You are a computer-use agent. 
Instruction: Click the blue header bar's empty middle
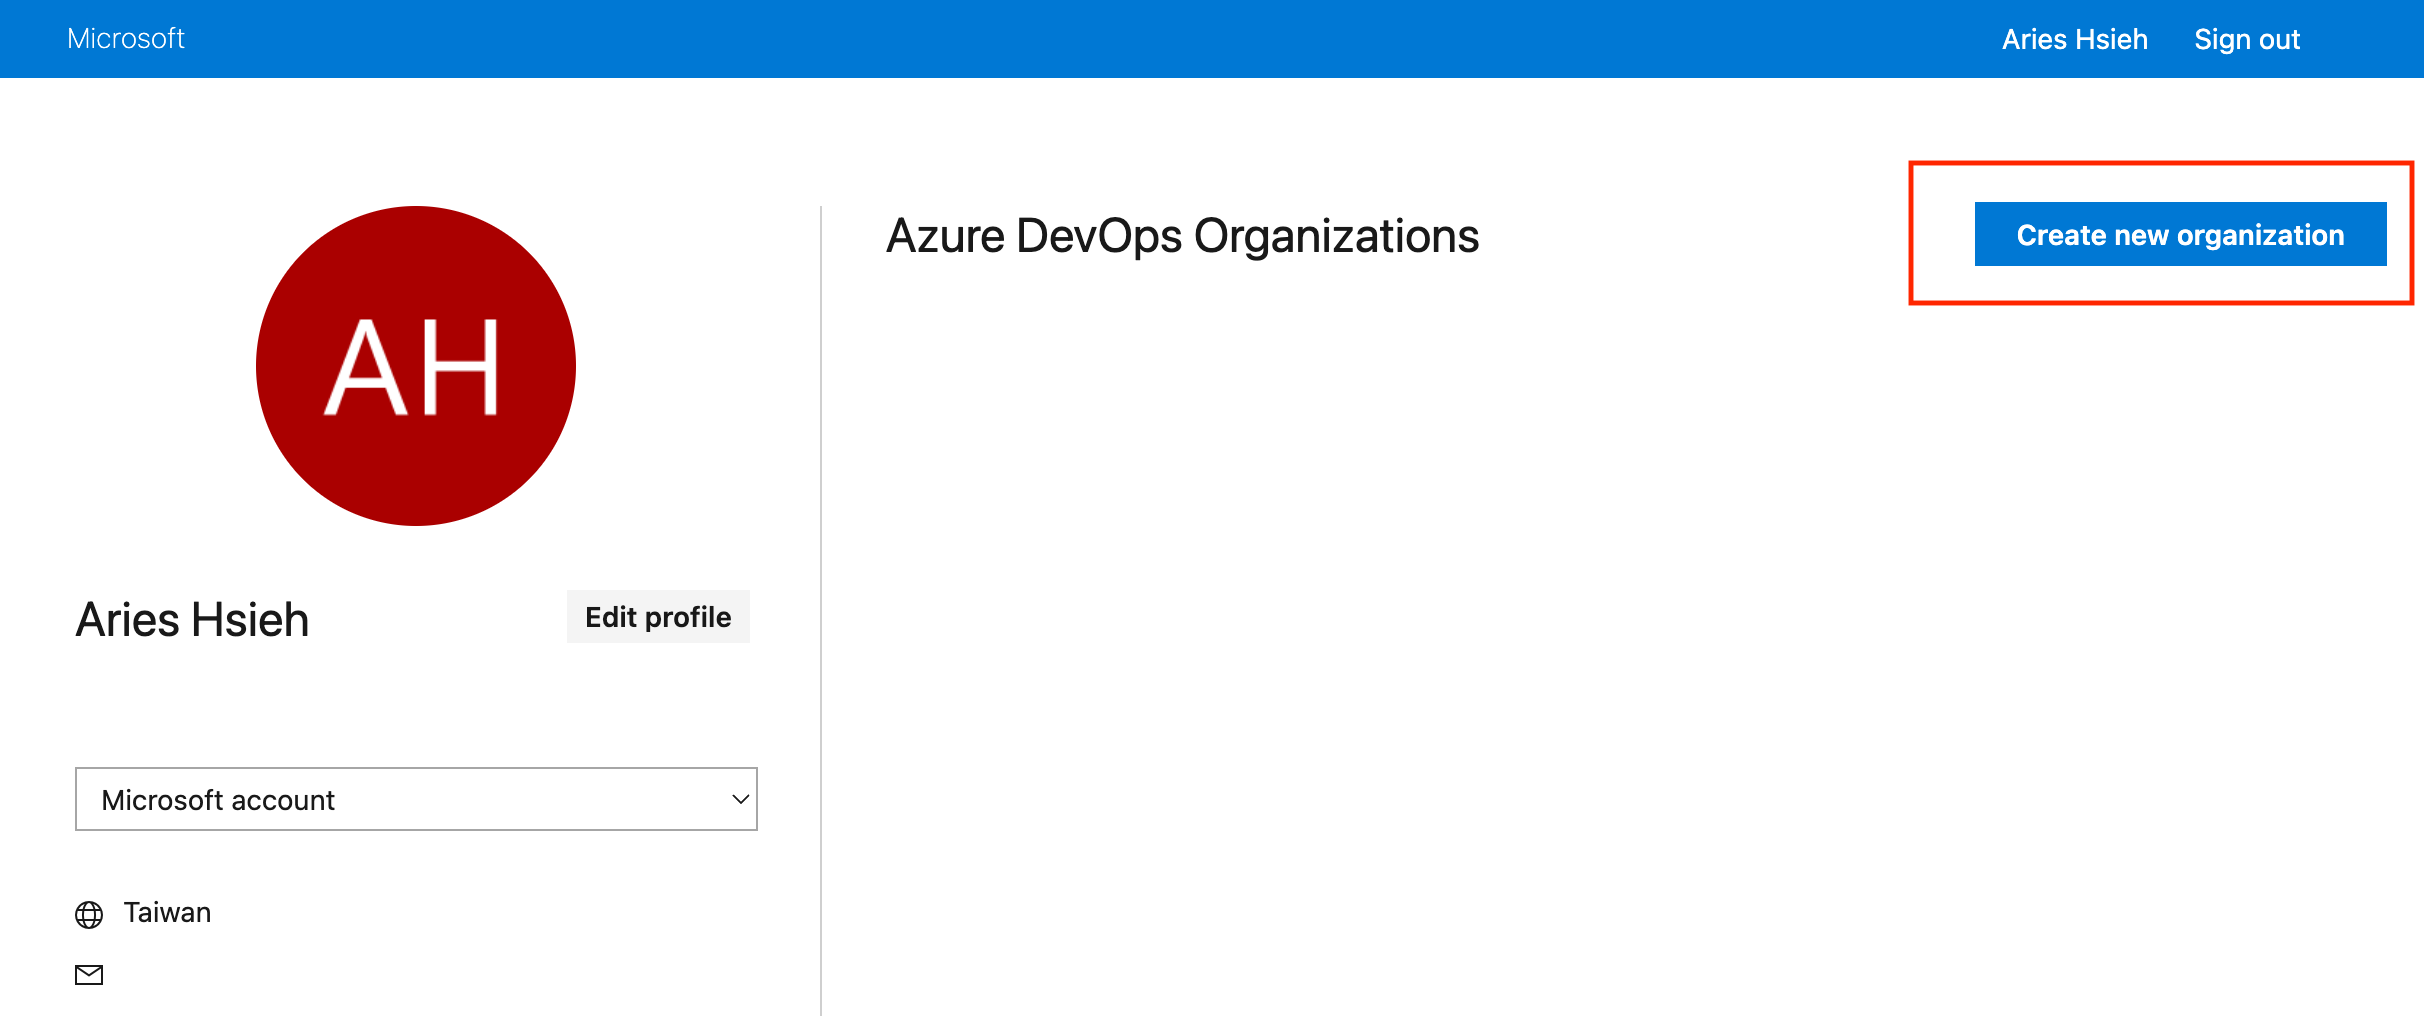coord(1100,39)
